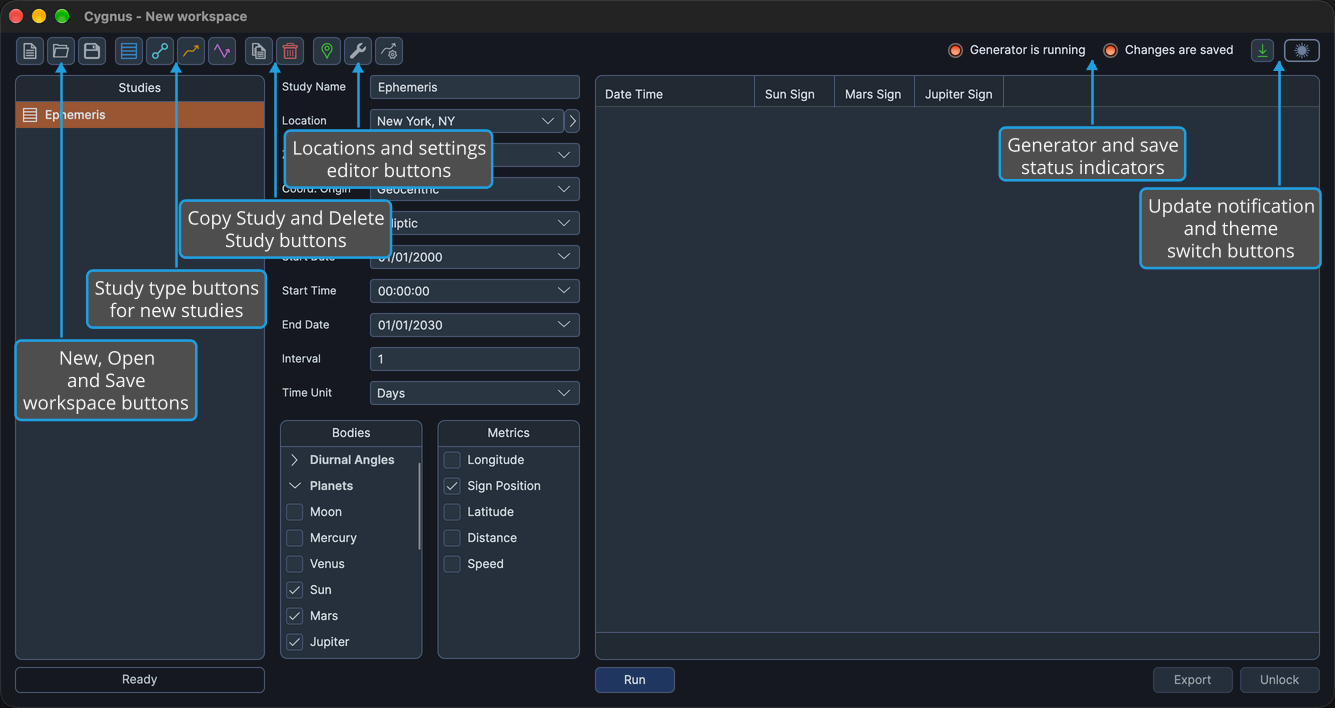Click the Date Time column header

click(675, 94)
